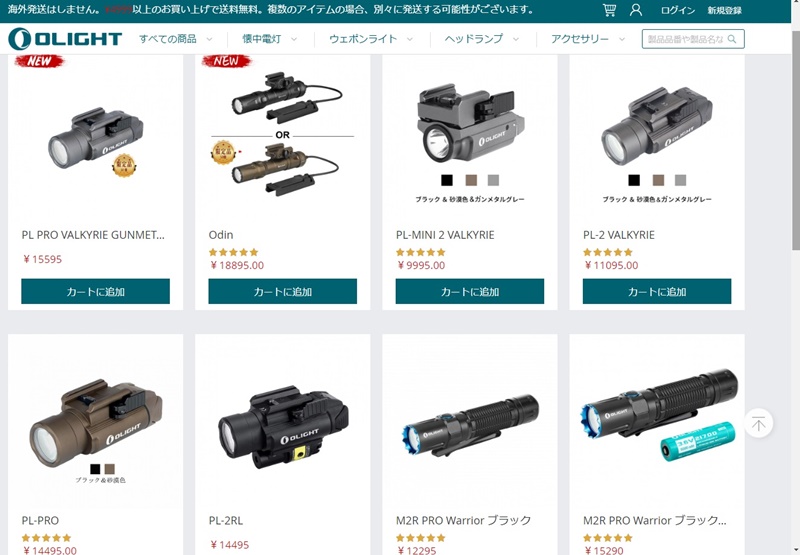This screenshot has height=555, width=800.
Task: Click the search magnifier icon
Action: (x=732, y=39)
